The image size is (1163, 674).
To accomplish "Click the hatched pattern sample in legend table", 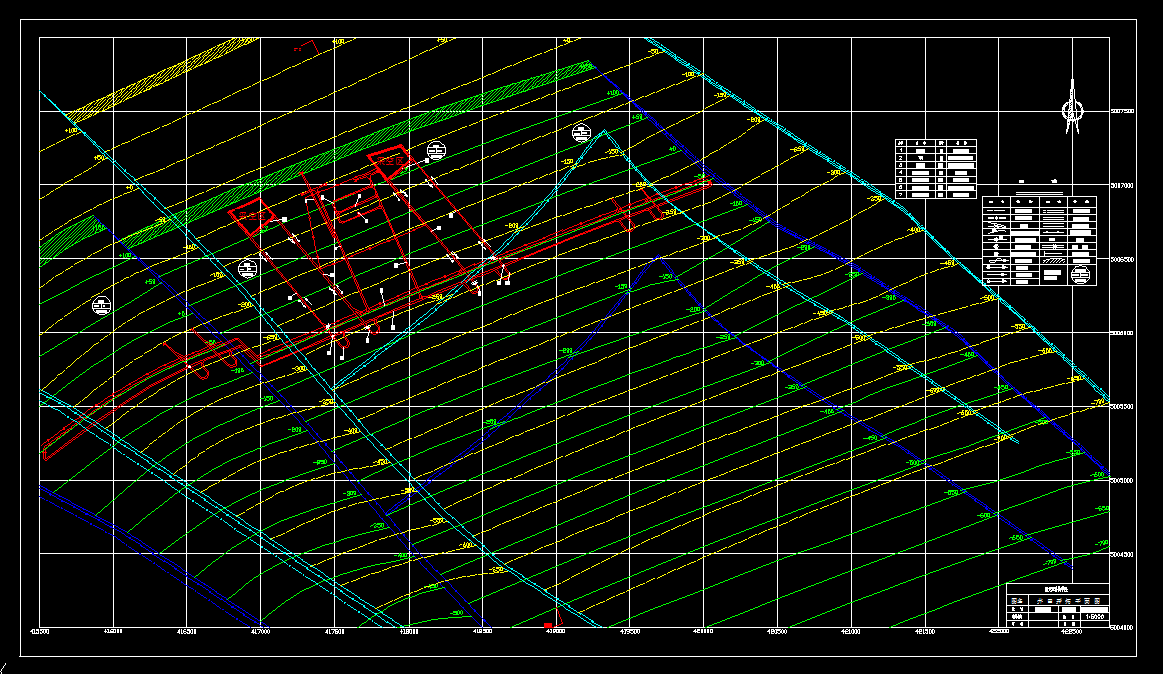I will click(1054, 260).
